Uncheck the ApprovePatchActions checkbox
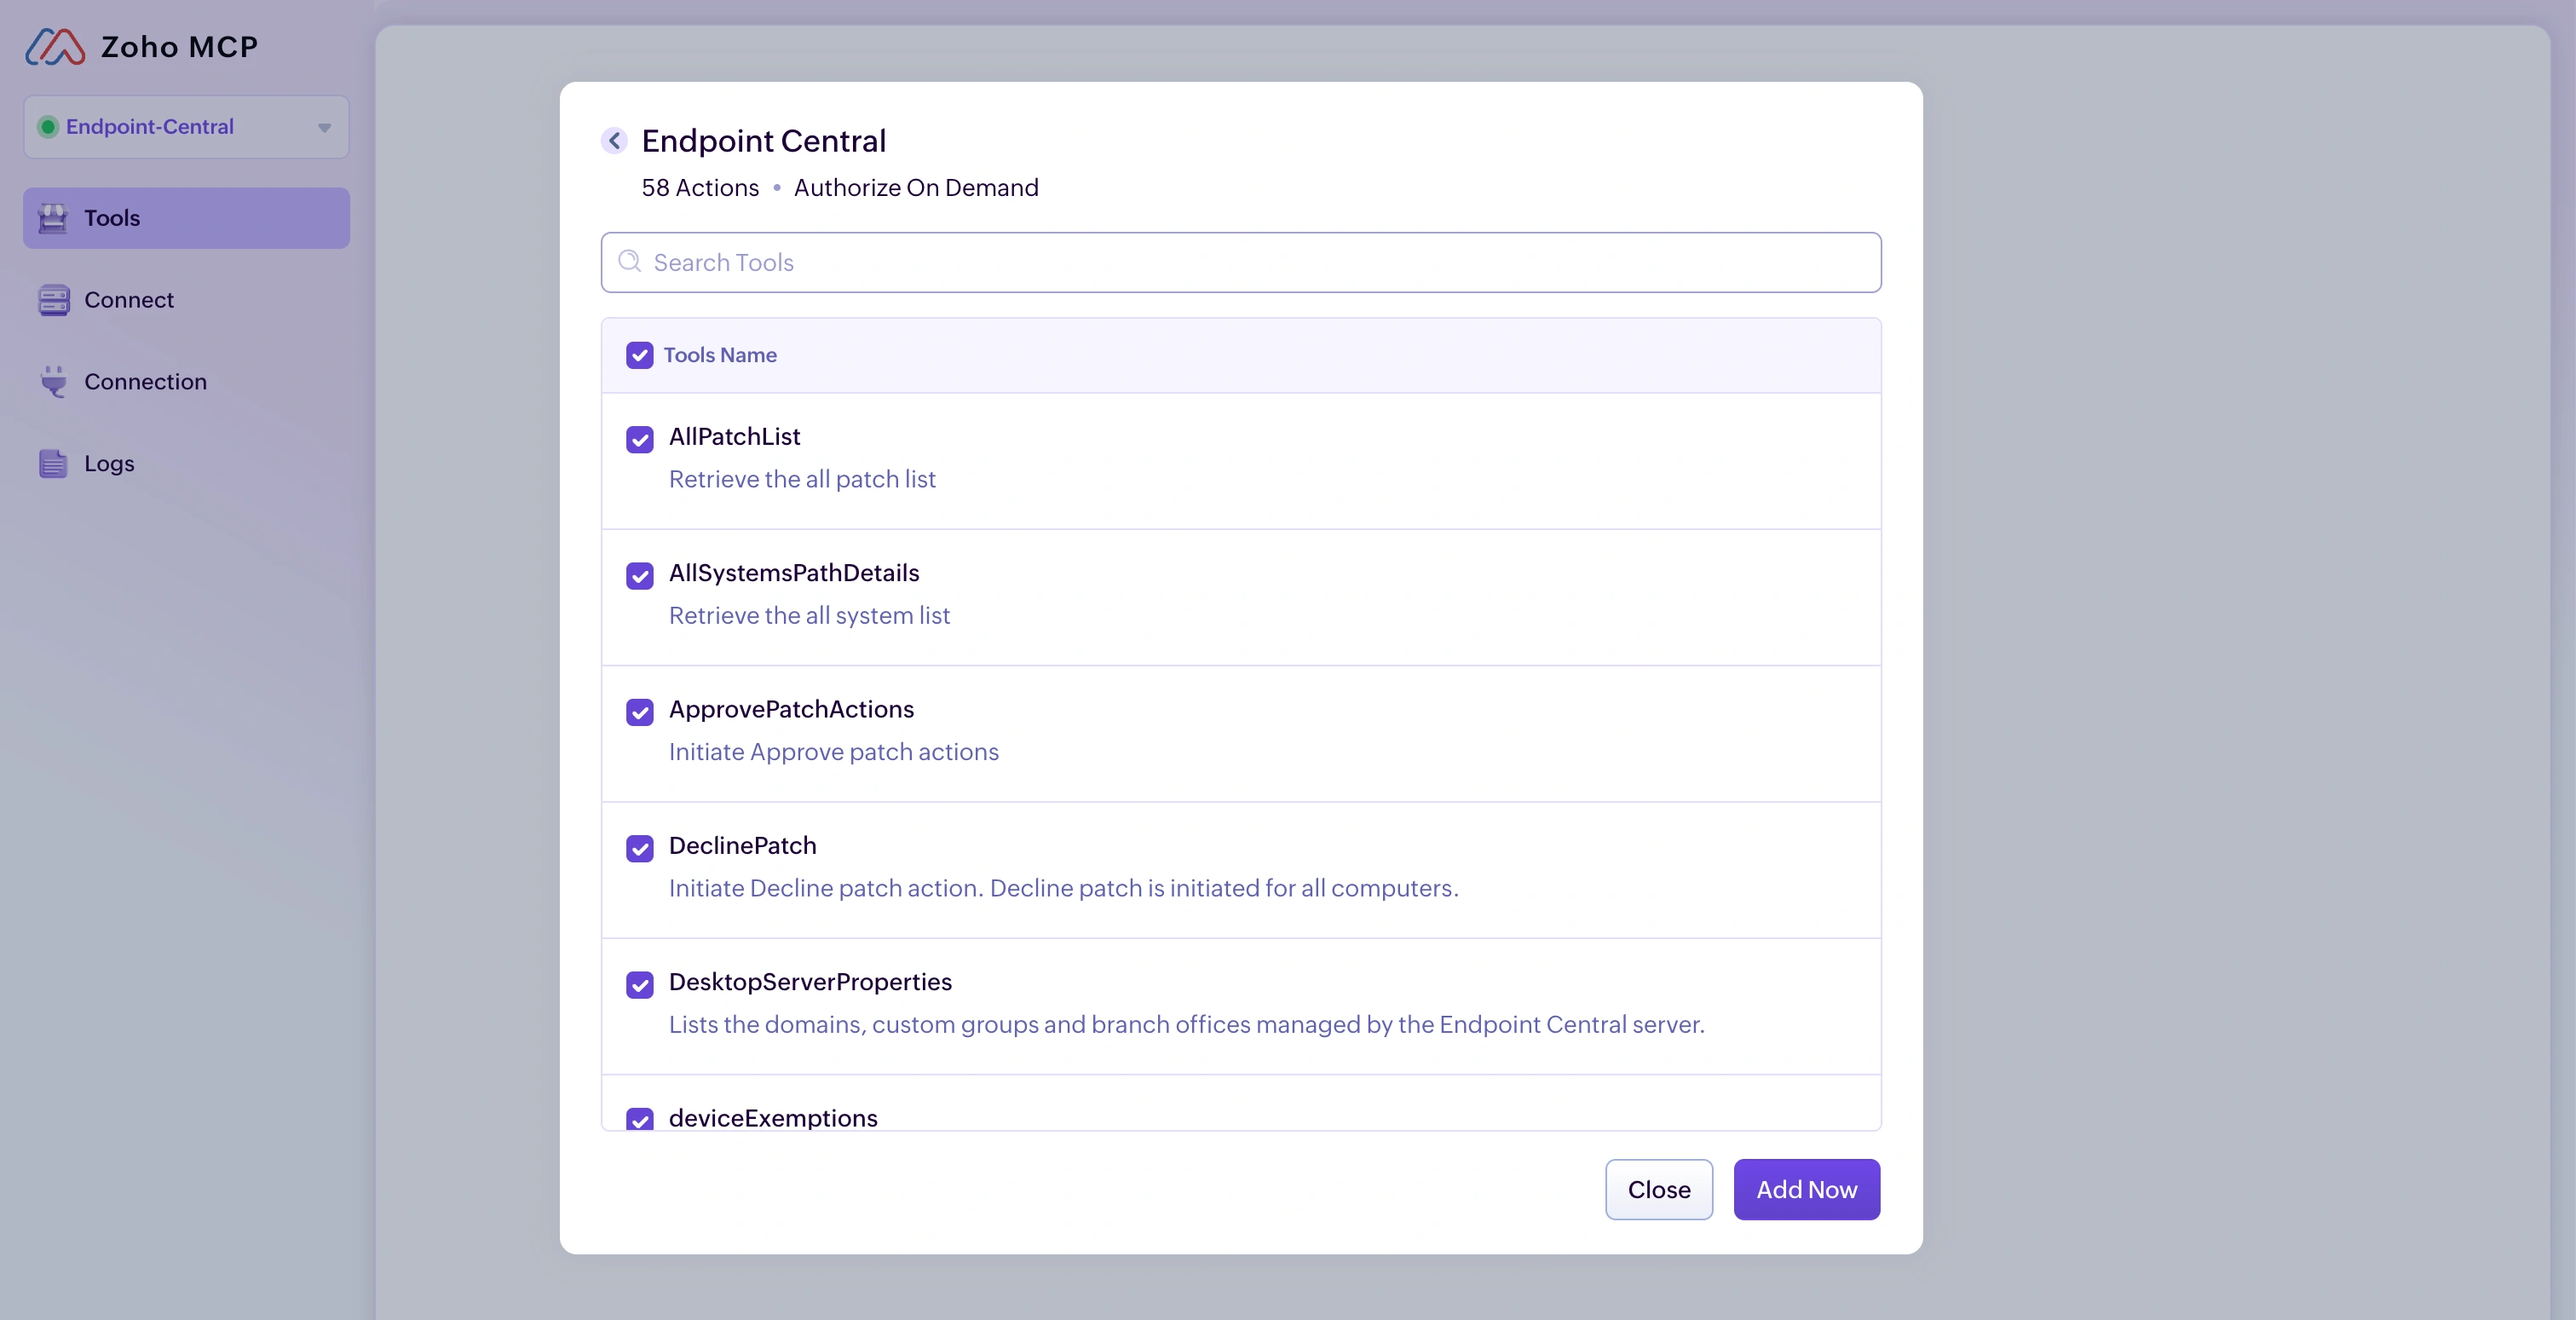This screenshot has height=1320, width=2576. tap(640, 712)
